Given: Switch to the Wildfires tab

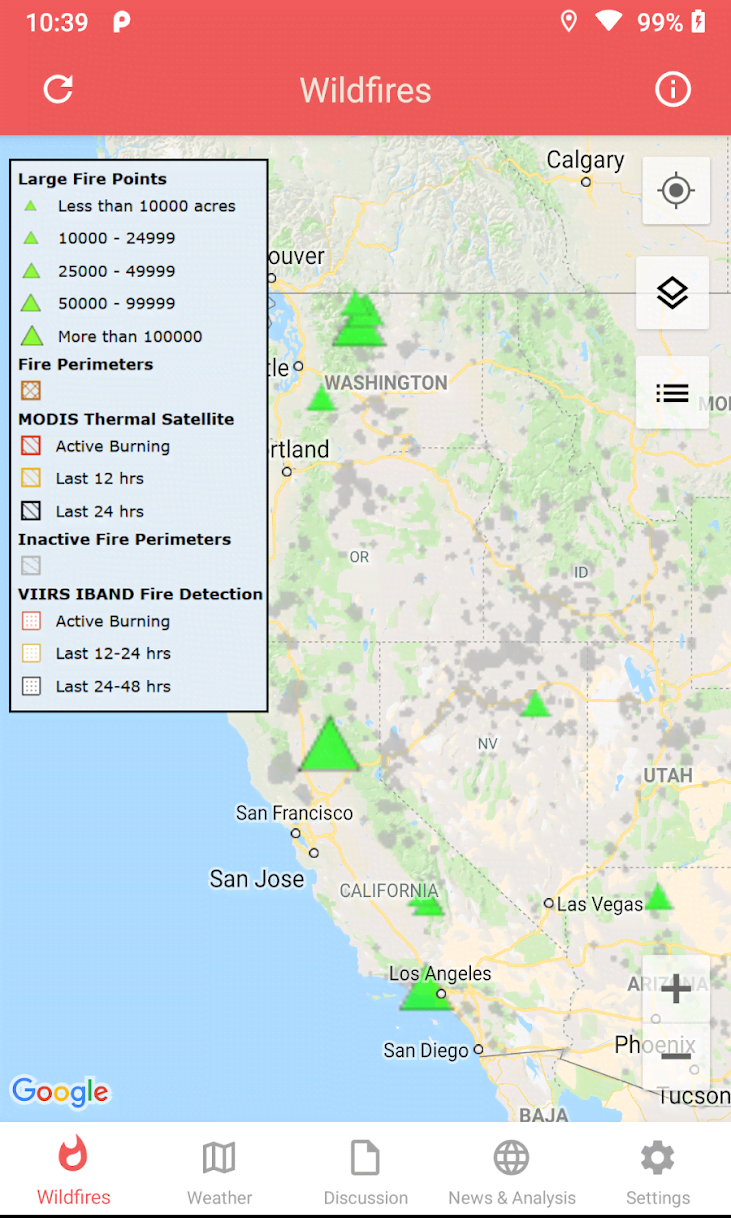Looking at the screenshot, I should coord(73,1170).
